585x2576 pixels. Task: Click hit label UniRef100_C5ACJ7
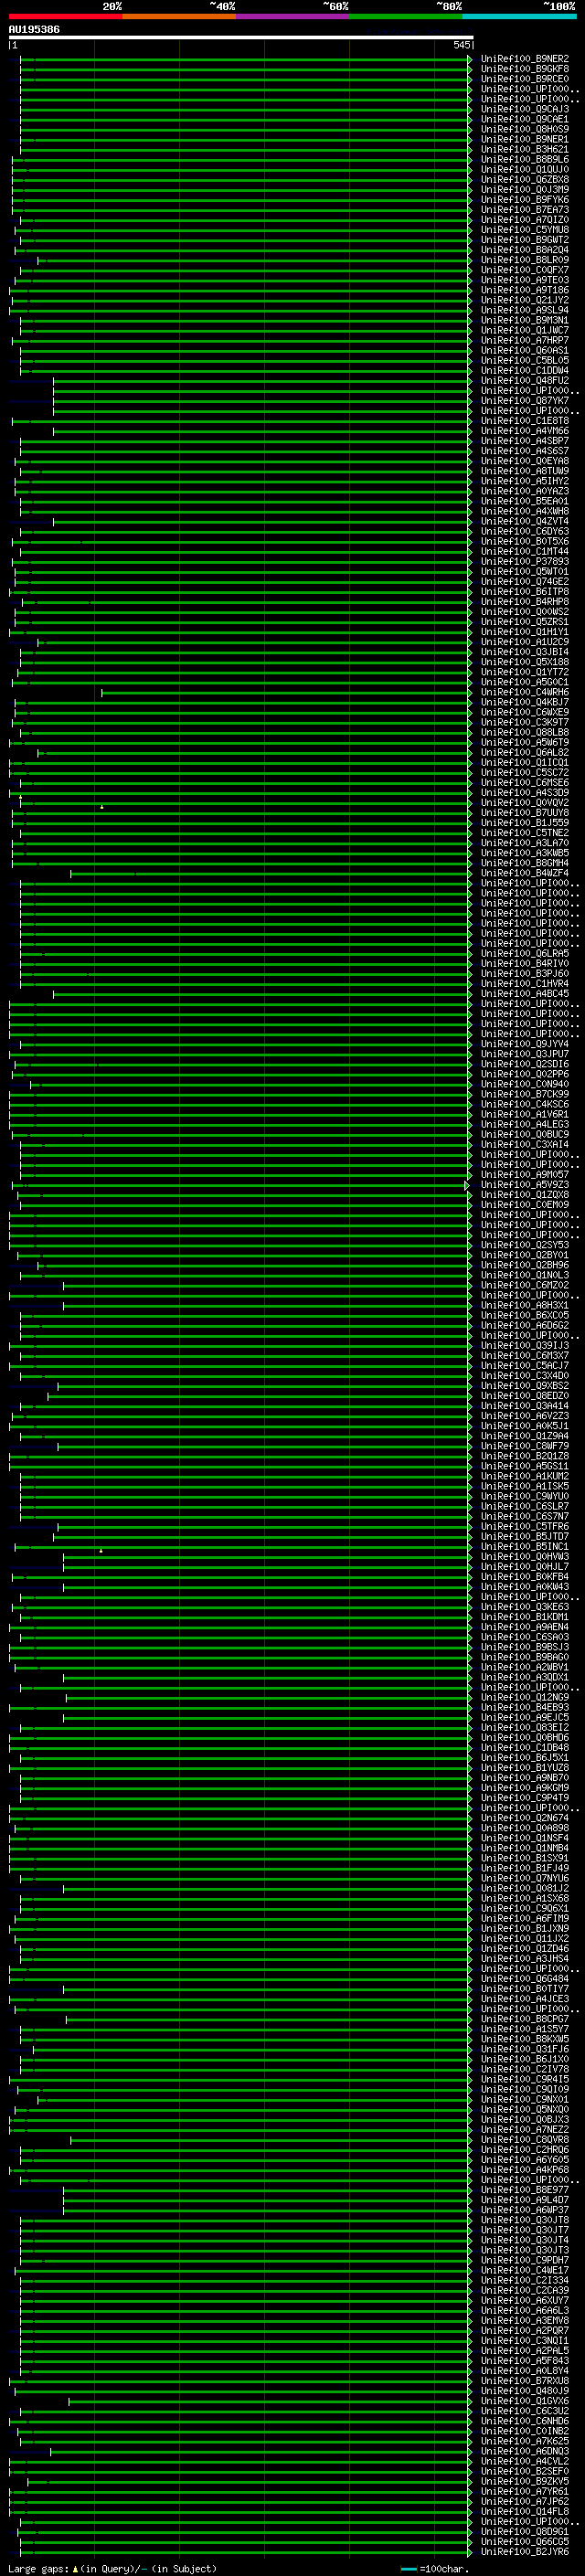[x=525, y=1366]
